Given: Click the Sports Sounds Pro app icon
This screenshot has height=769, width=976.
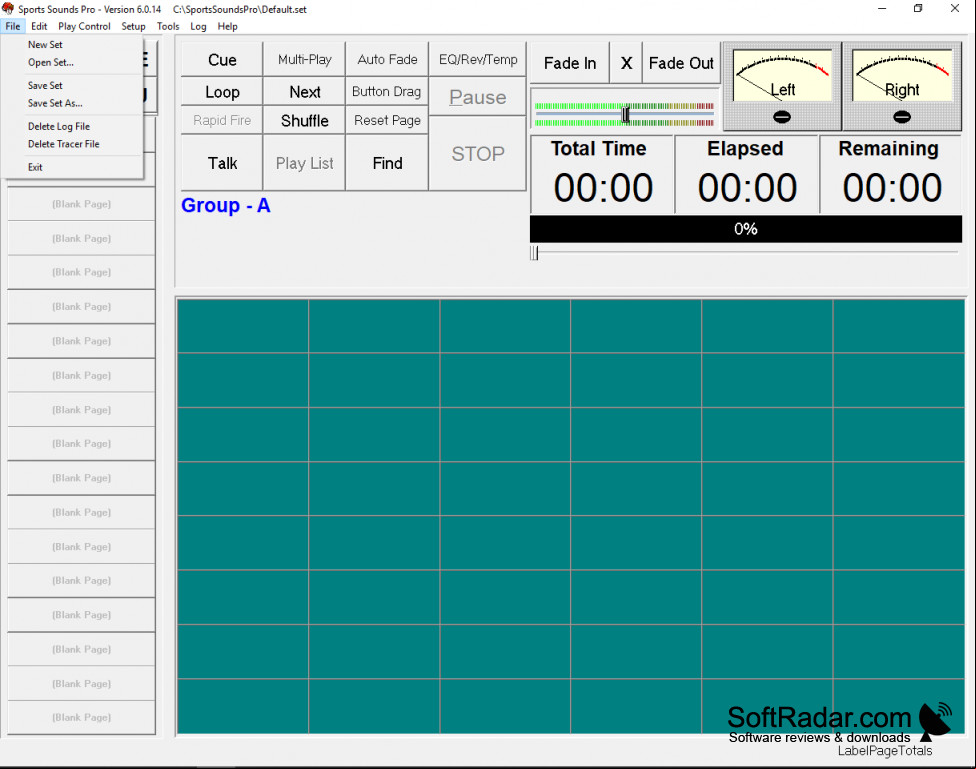Looking at the screenshot, I should coord(8,9).
